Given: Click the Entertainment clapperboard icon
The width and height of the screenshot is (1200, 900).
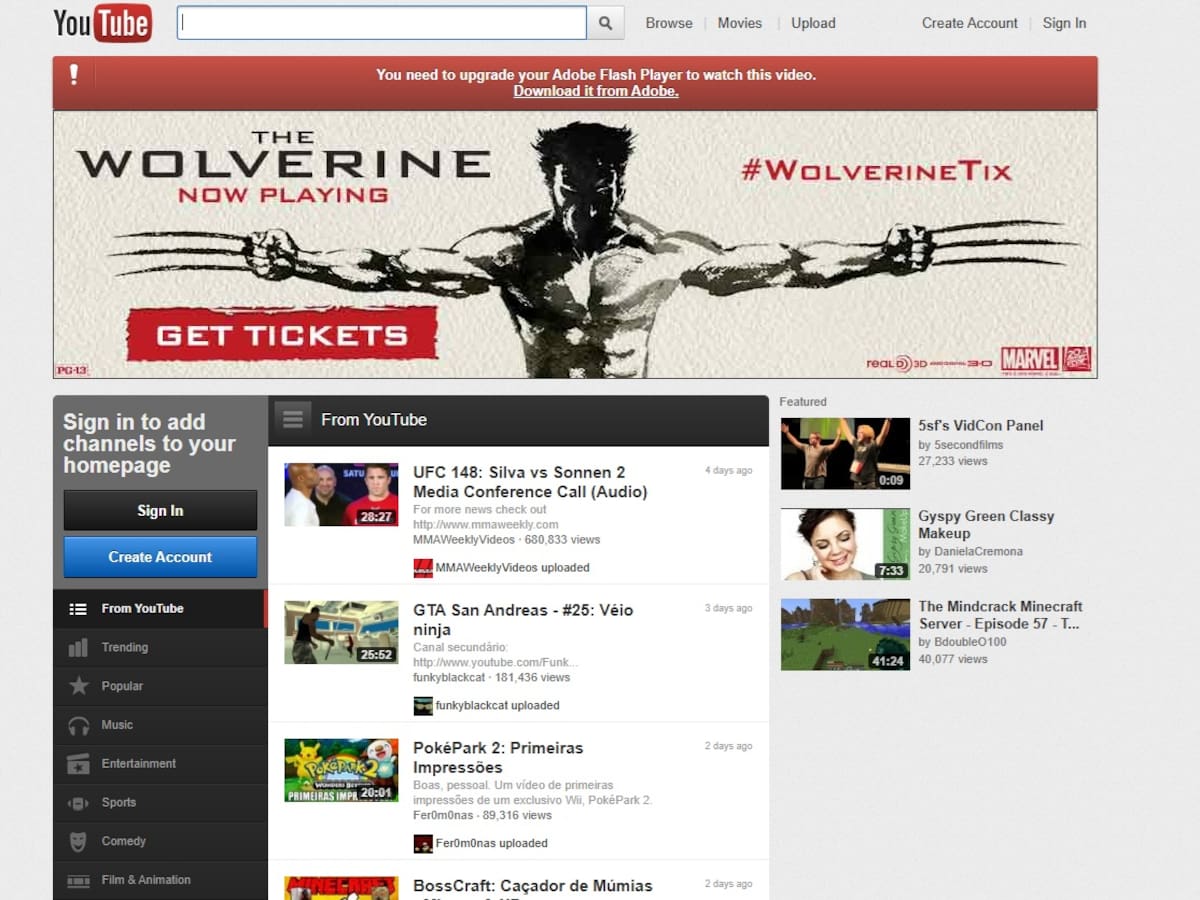Looking at the screenshot, I should (x=78, y=764).
